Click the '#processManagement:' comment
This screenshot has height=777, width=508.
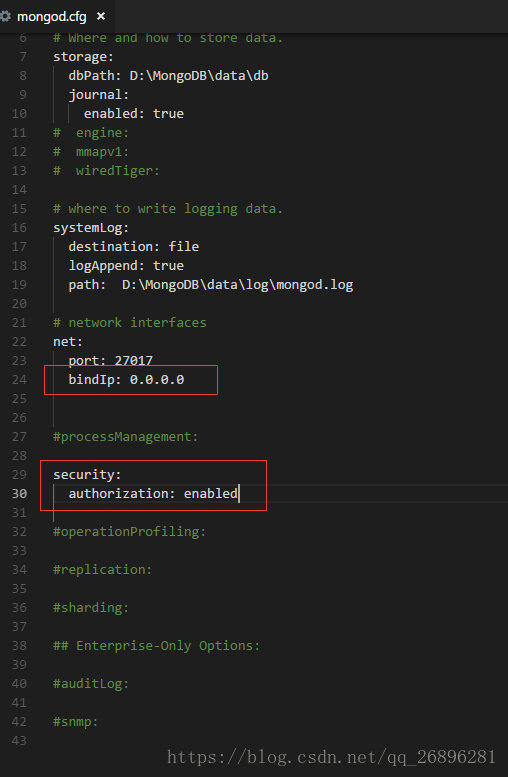coord(126,437)
